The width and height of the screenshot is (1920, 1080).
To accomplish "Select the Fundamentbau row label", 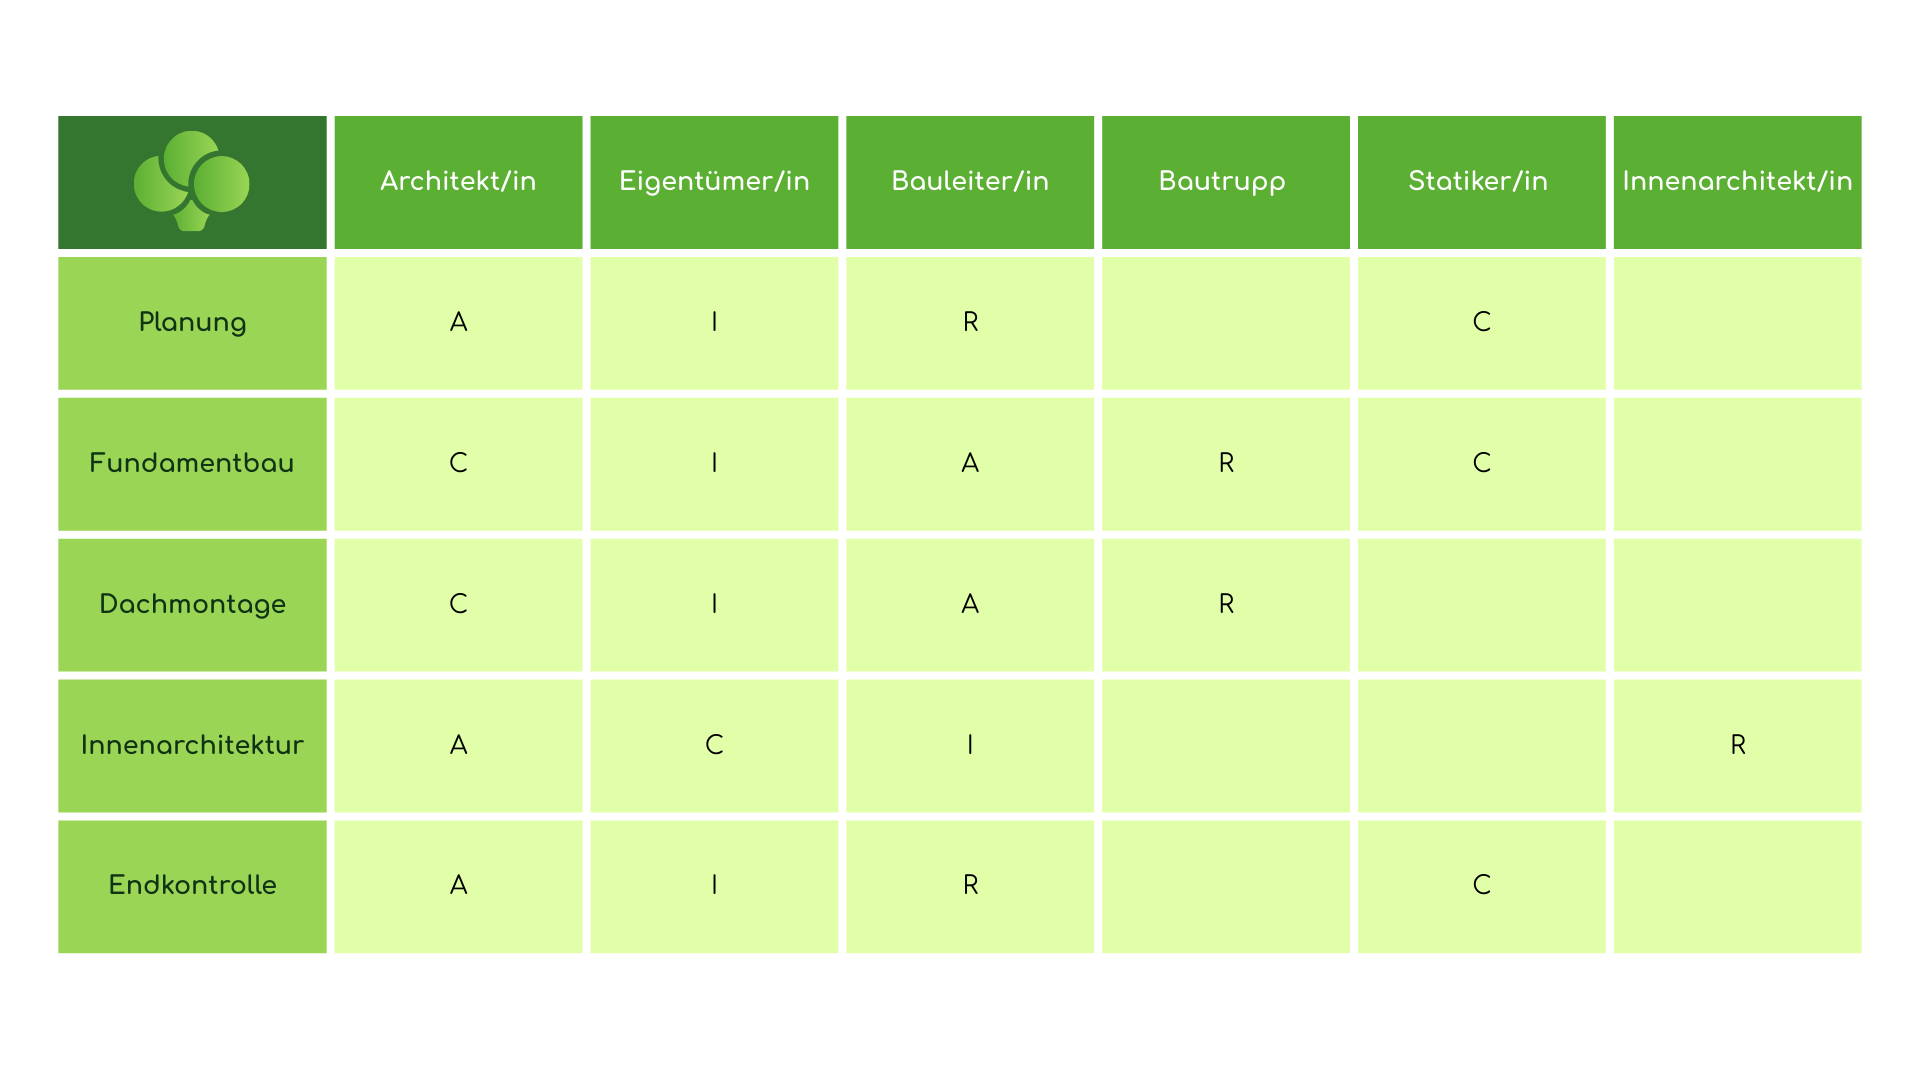I will tap(192, 463).
